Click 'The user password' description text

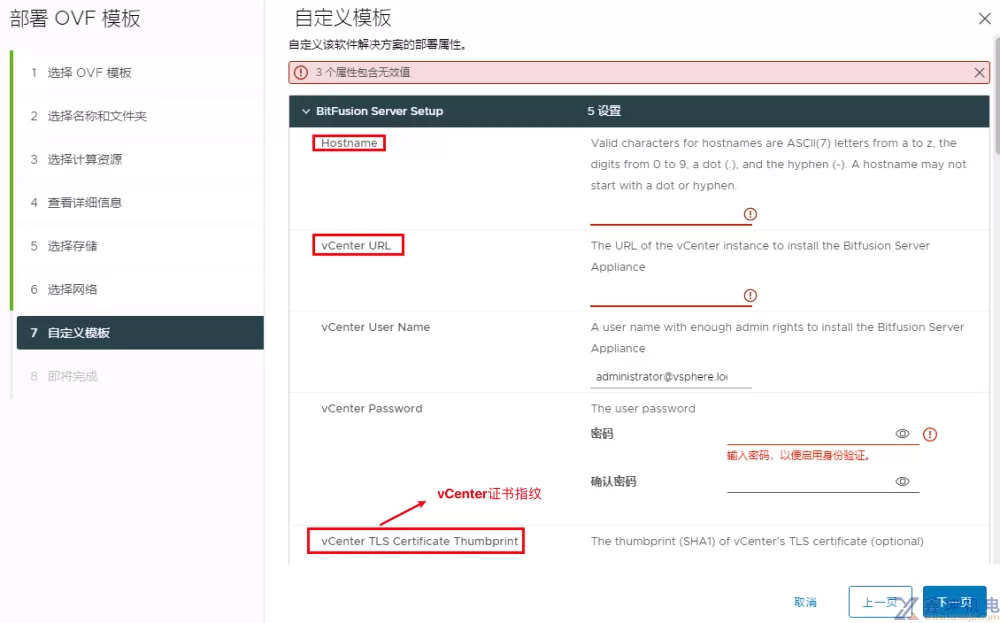click(x=643, y=409)
